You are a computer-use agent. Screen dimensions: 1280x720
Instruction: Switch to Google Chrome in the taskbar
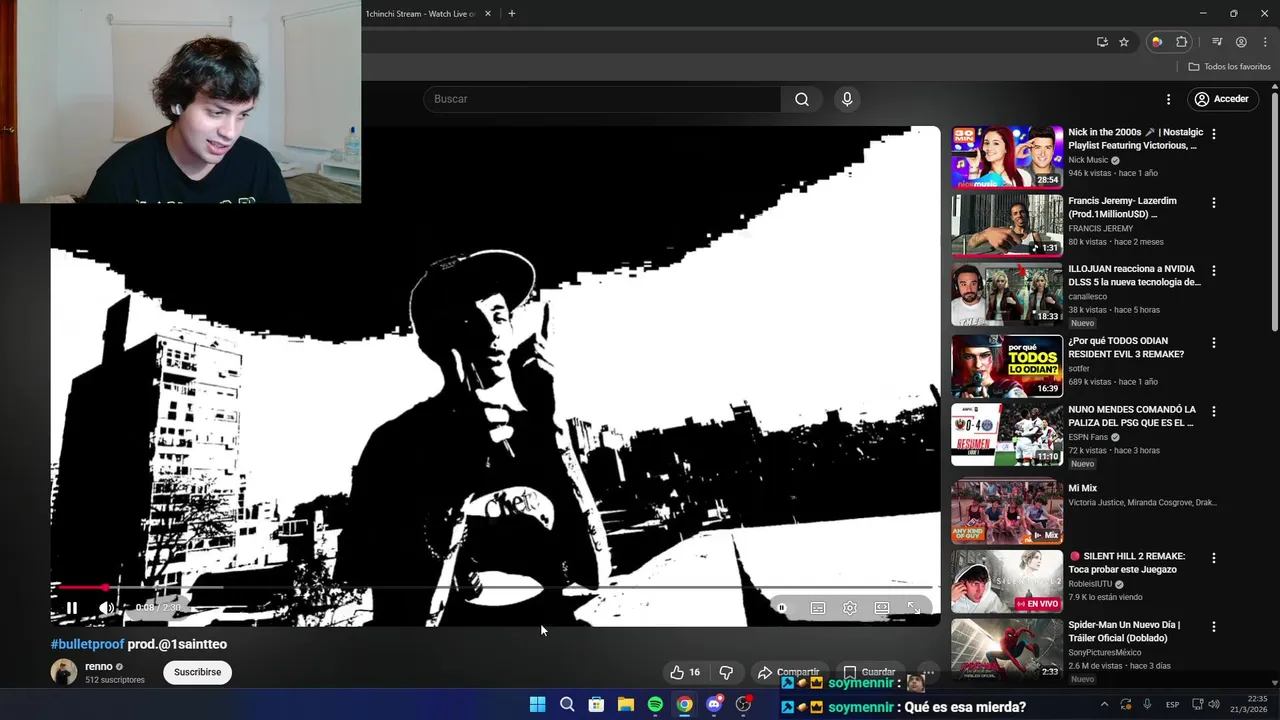684,704
